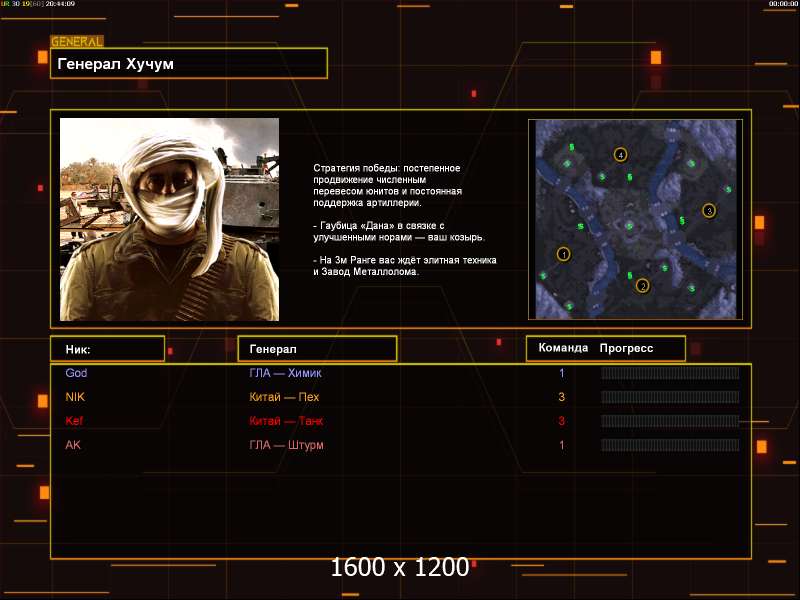Click start position 2 marker on minimap
This screenshot has width=800, height=600.
[643, 285]
